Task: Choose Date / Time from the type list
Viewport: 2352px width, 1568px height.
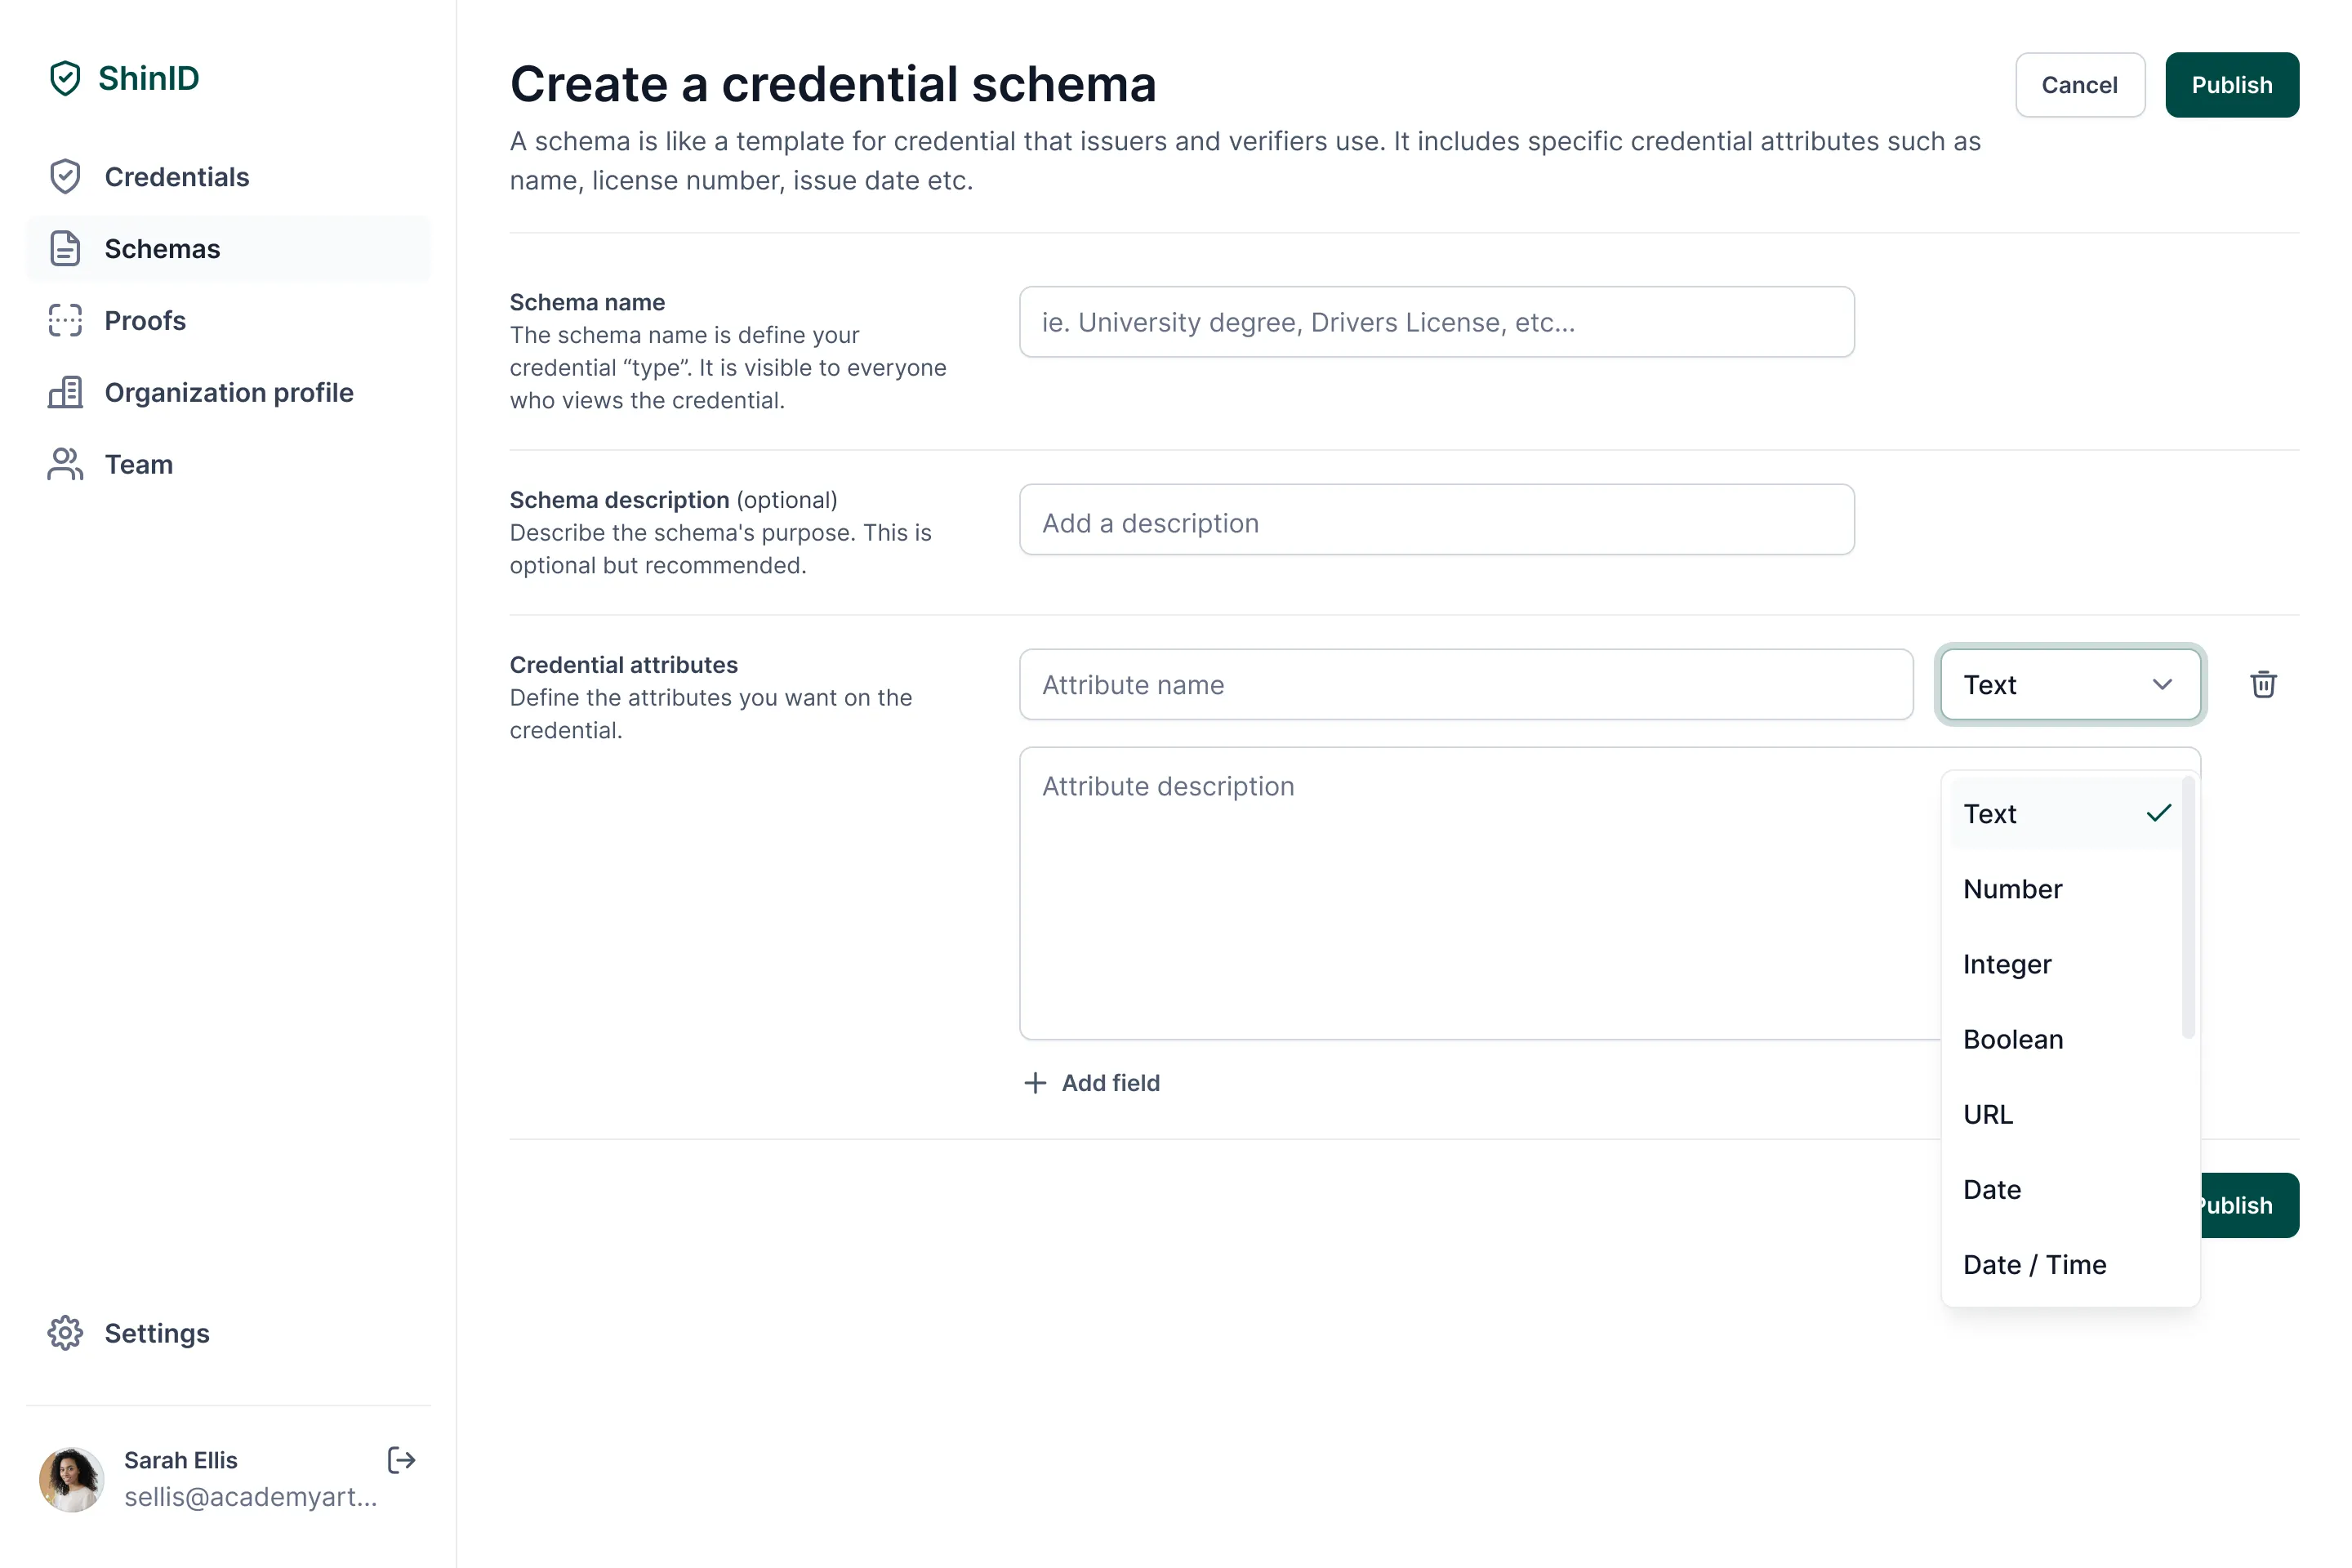Action: pyautogui.click(x=2035, y=1264)
